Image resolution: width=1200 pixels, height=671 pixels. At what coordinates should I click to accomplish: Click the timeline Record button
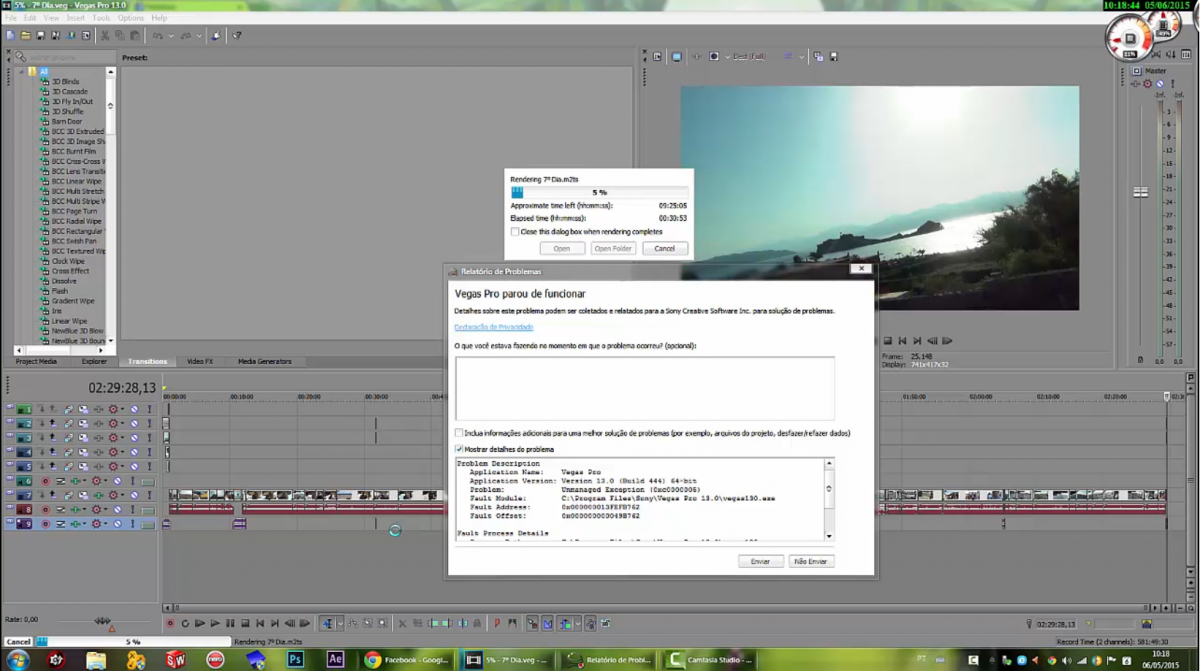tap(170, 623)
